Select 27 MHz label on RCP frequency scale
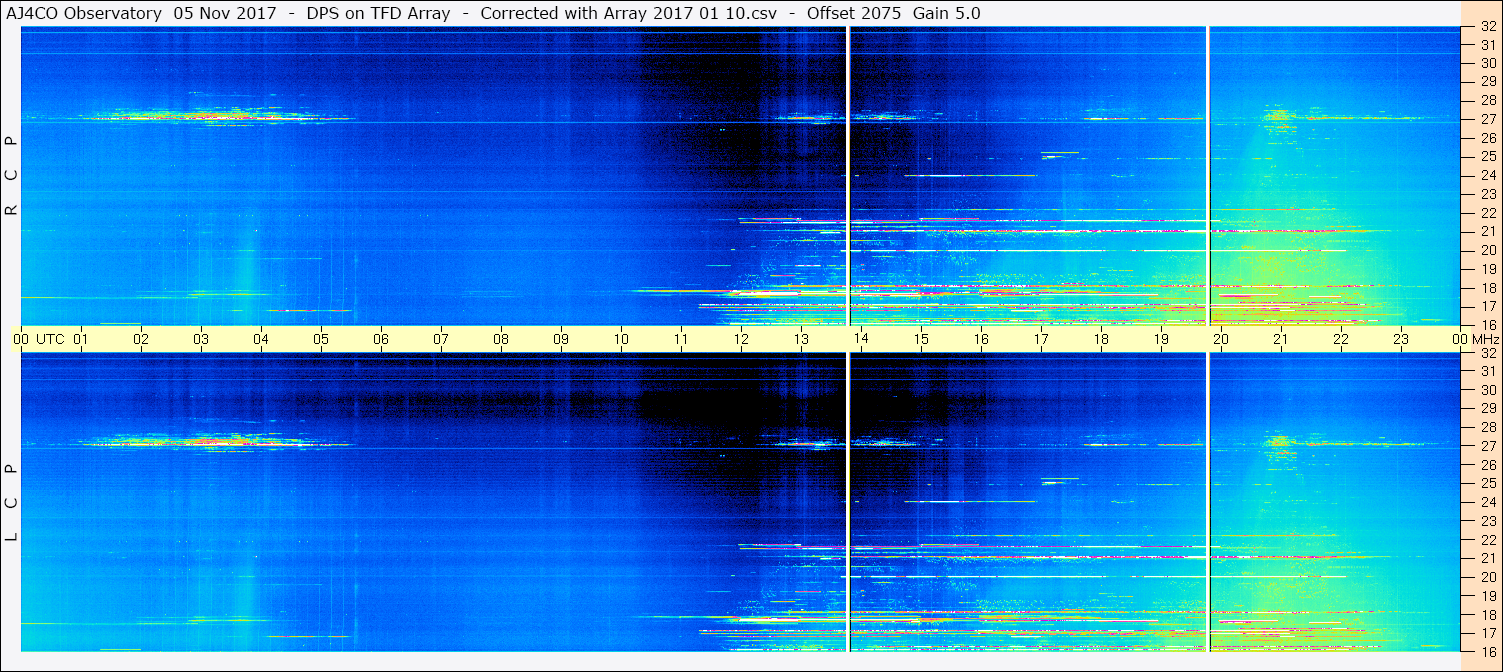Screen dimensions: 1503x672 [x=1487, y=119]
